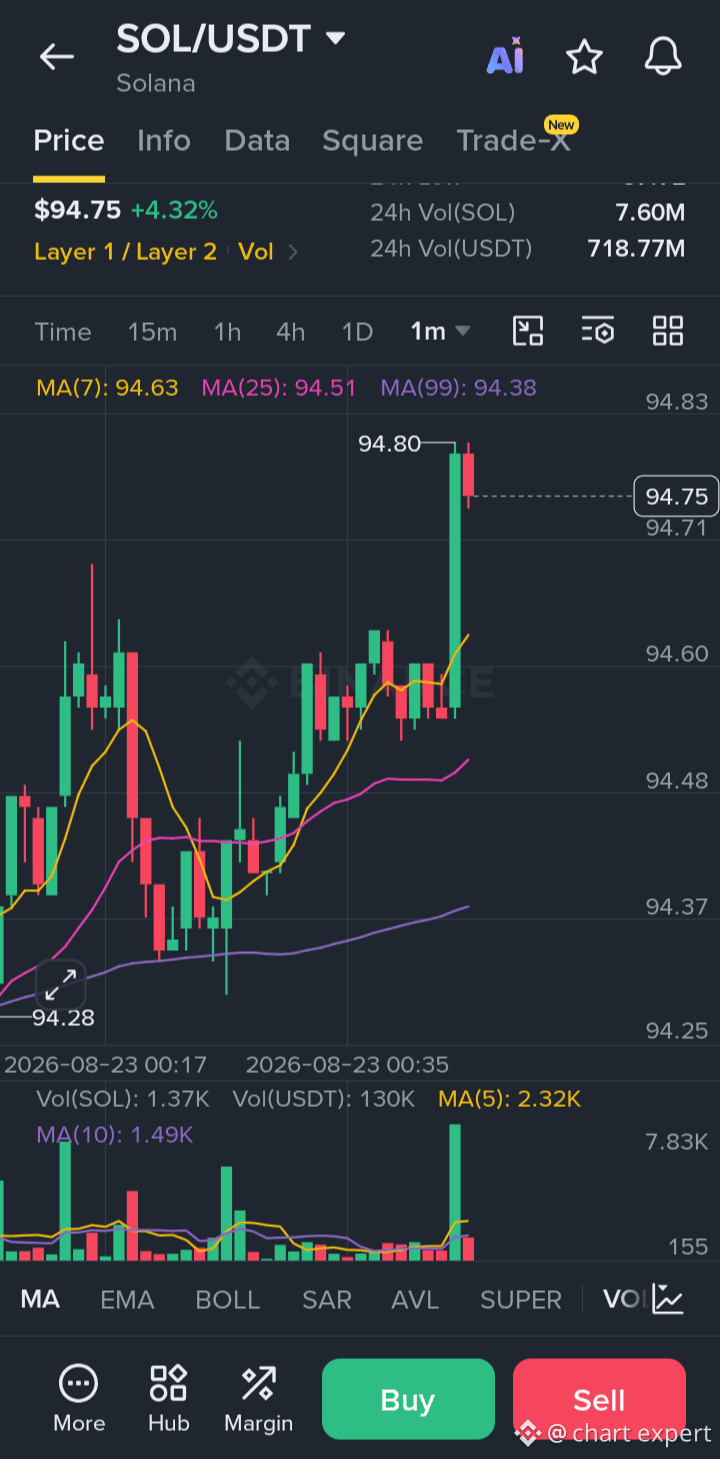
Task: Open the indicator chart settings icon
Action: (668, 1299)
